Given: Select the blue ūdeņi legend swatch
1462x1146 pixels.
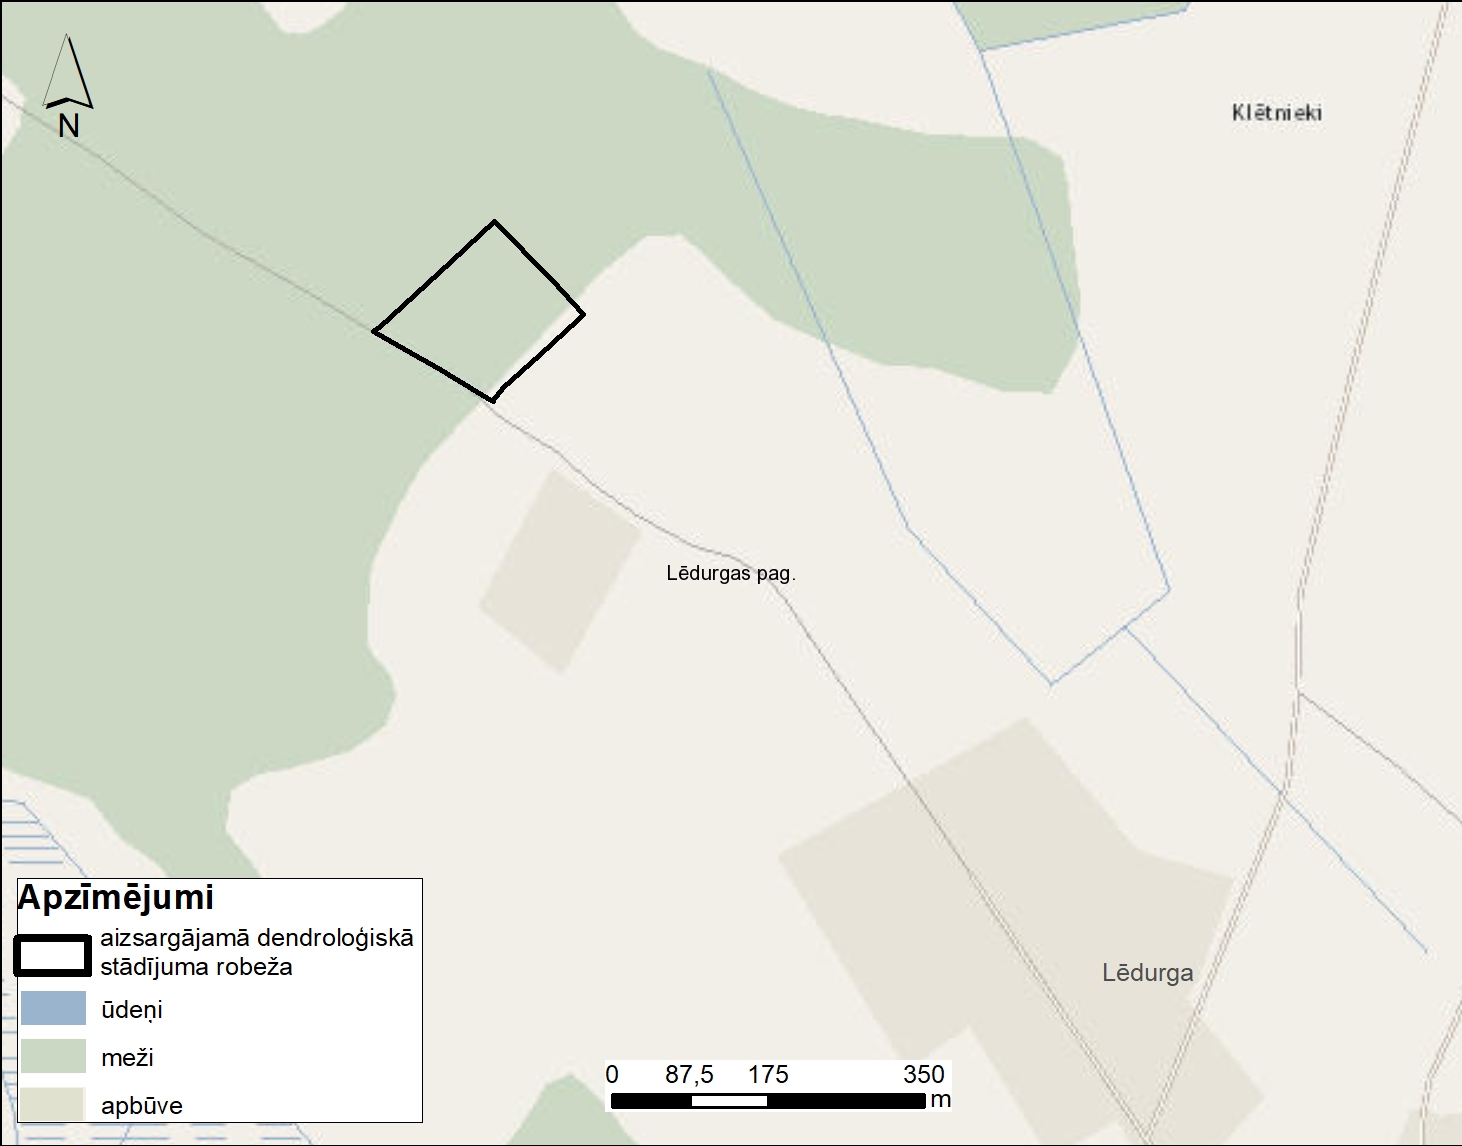Looking at the screenshot, I should (x=53, y=1008).
